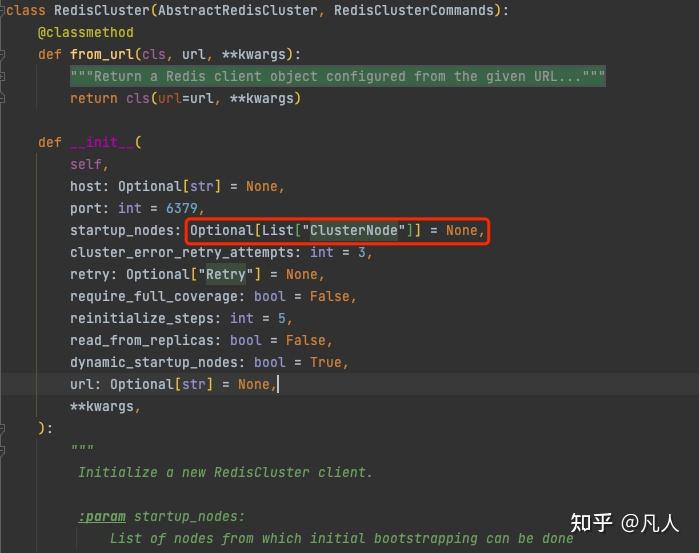Click the True default value
This screenshot has height=553, width=699.
325,362
